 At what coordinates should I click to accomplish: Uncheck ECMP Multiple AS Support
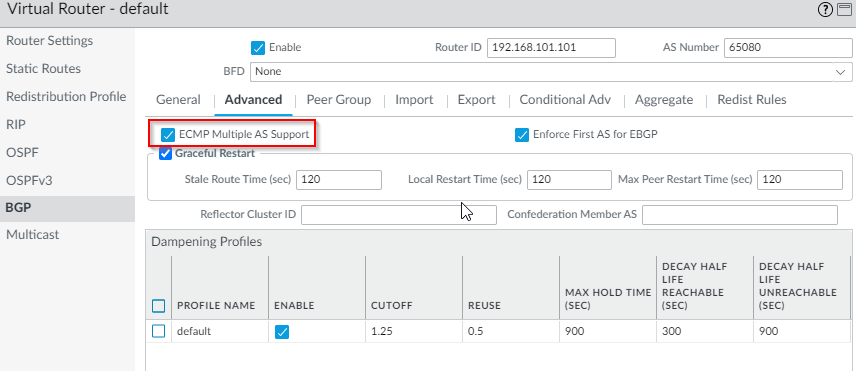point(168,134)
